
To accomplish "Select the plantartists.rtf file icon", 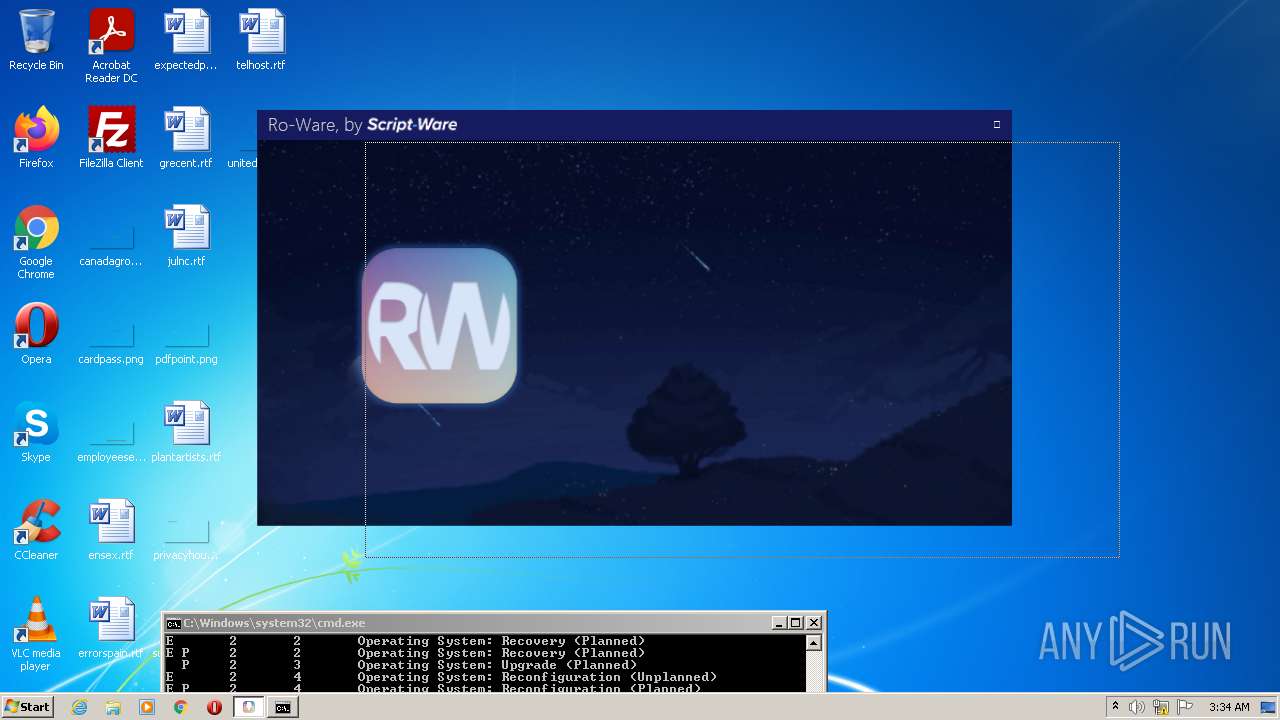I will pos(186,432).
